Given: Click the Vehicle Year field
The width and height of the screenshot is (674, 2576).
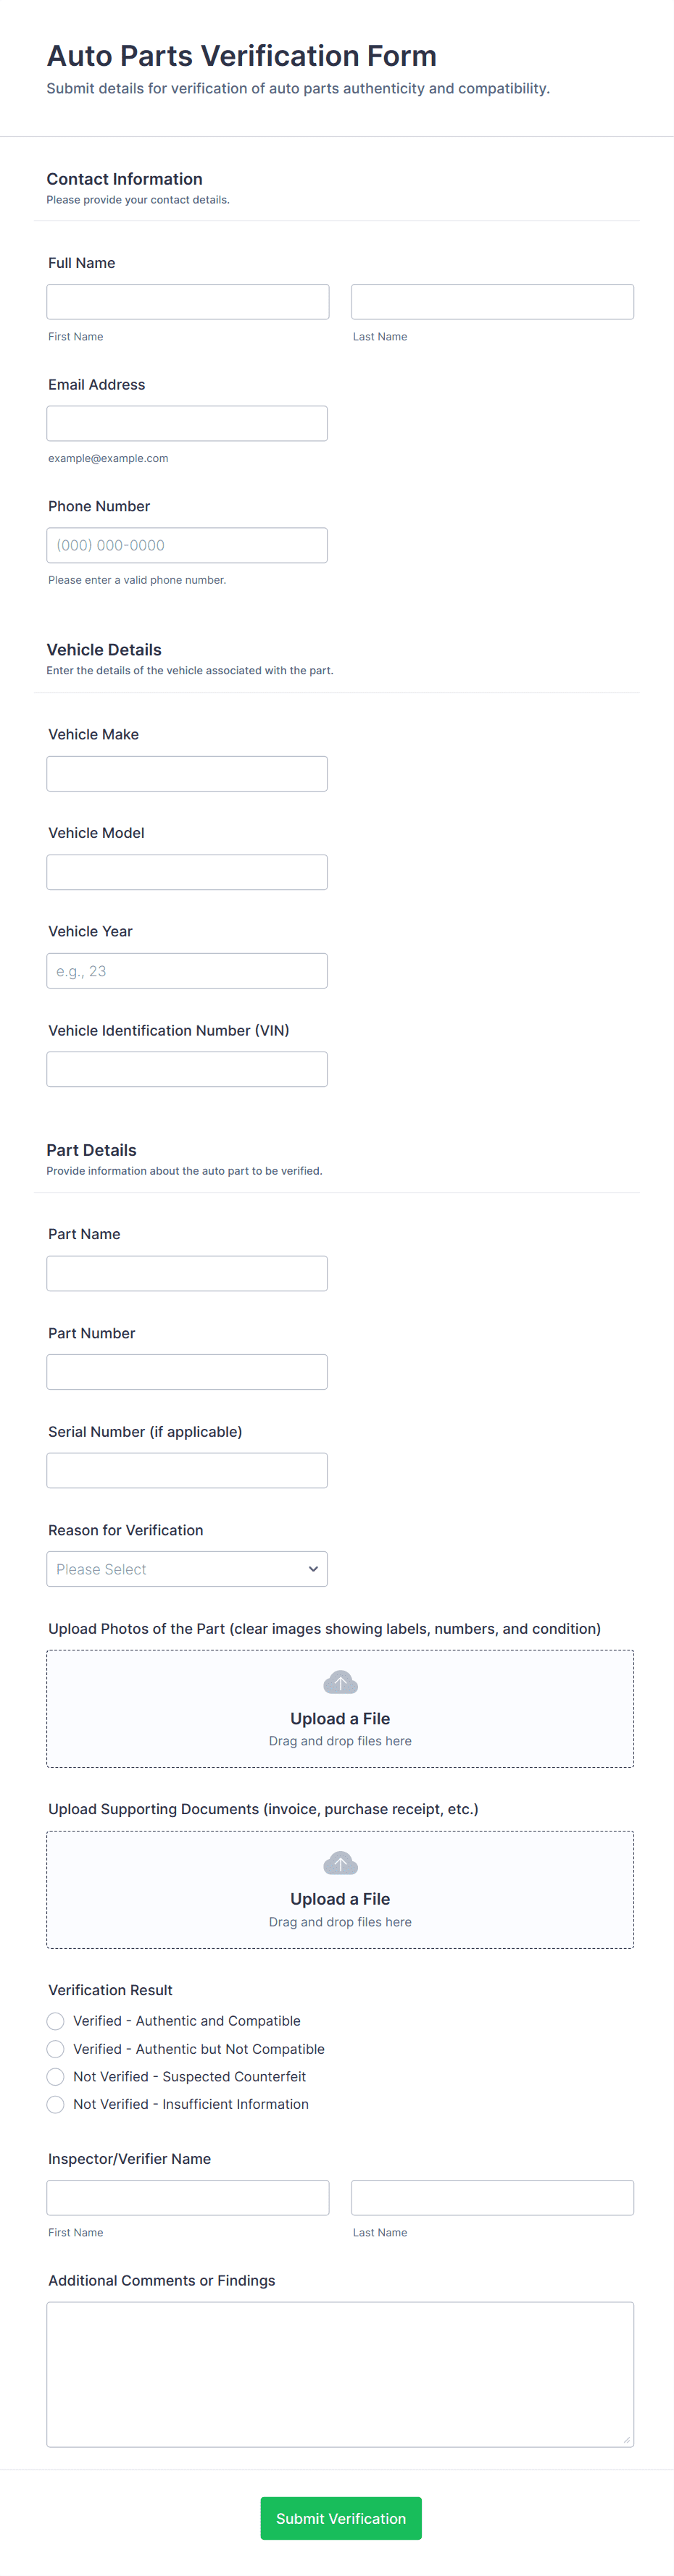Looking at the screenshot, I should point(187,971).
